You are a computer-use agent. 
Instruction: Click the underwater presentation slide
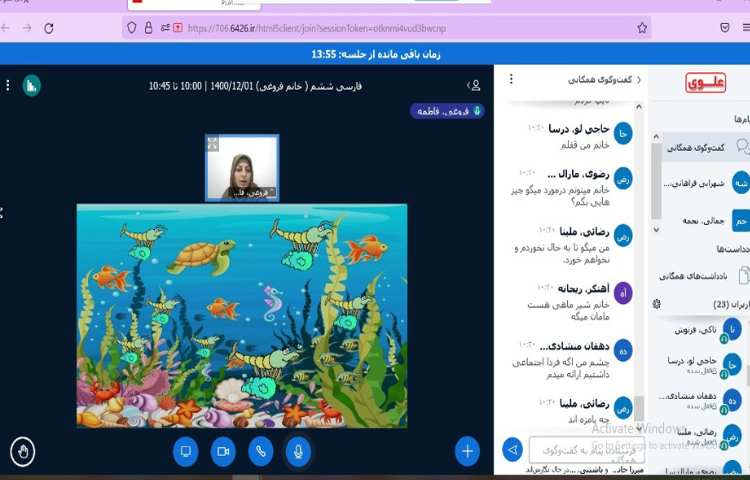[242, 316]
